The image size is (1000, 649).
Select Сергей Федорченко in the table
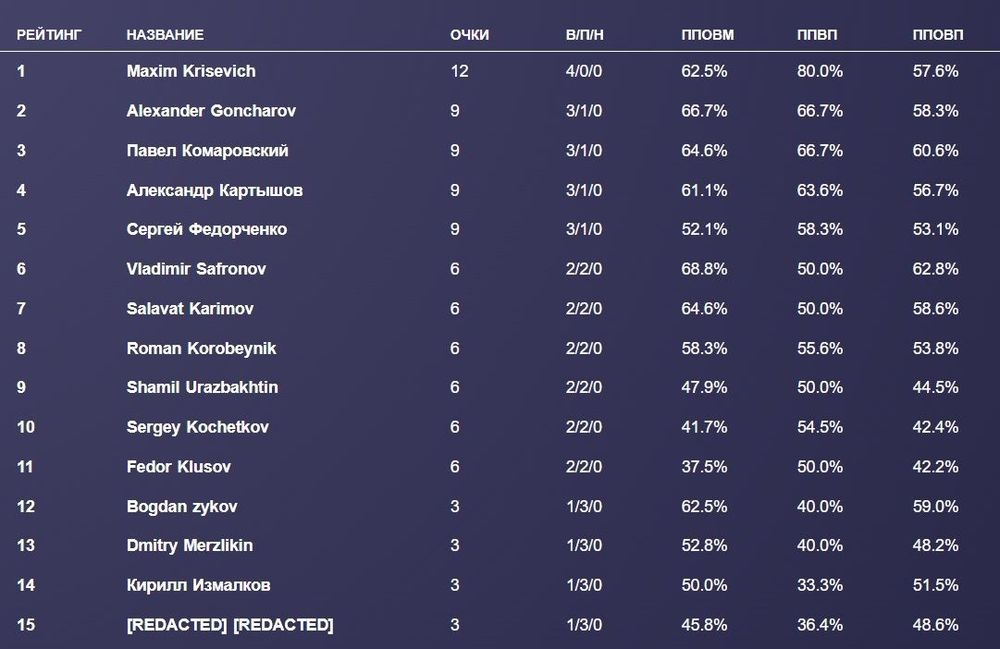[207, 230]
